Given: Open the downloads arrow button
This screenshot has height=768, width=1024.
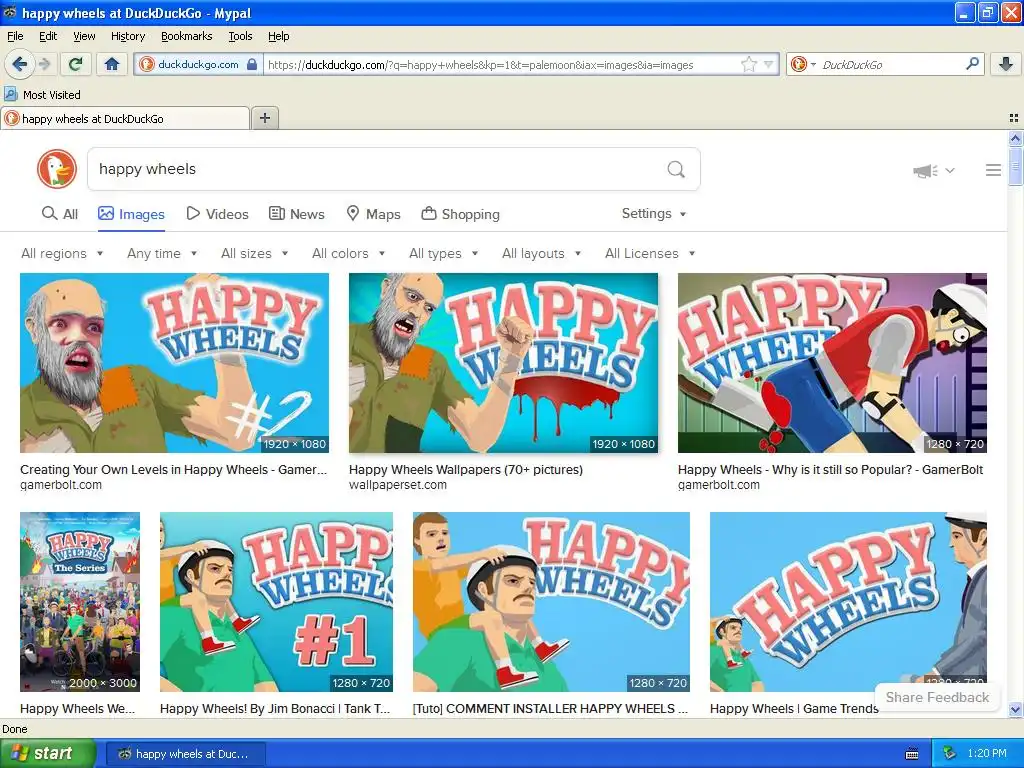Looking at the screenshot, I should tap(1006, 64).
